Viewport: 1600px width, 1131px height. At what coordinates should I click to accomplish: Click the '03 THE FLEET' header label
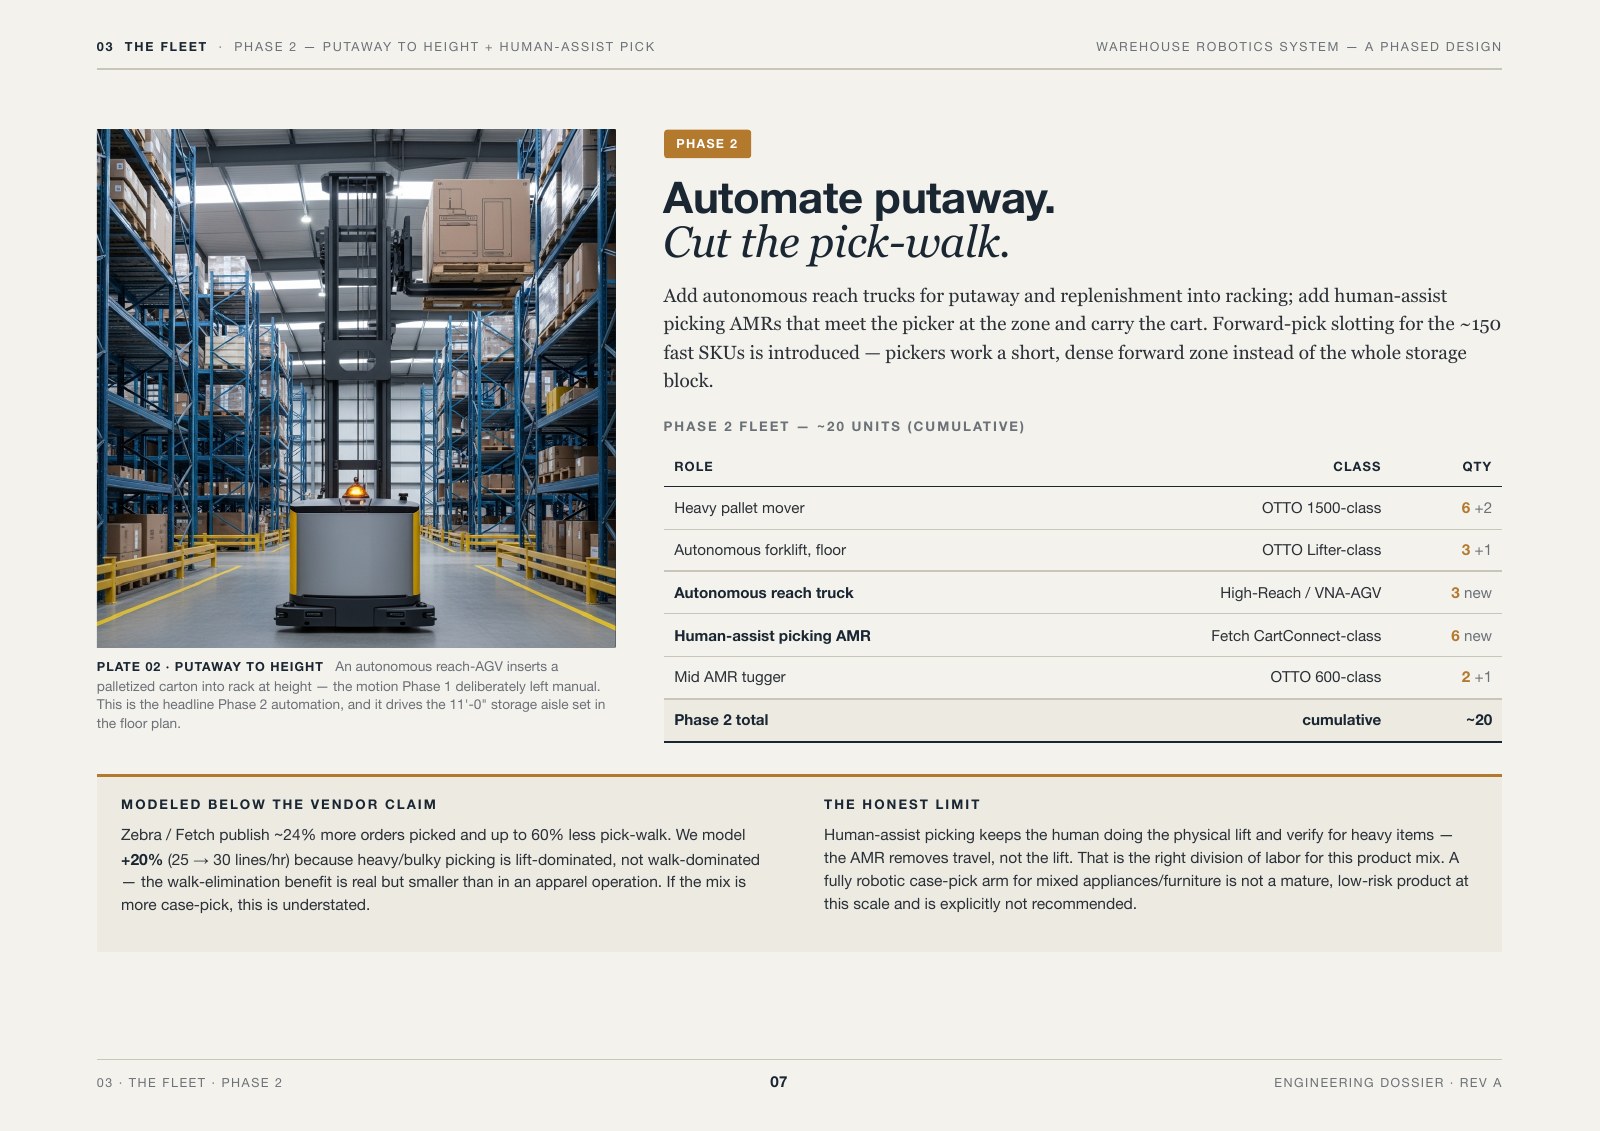point(152,47)
